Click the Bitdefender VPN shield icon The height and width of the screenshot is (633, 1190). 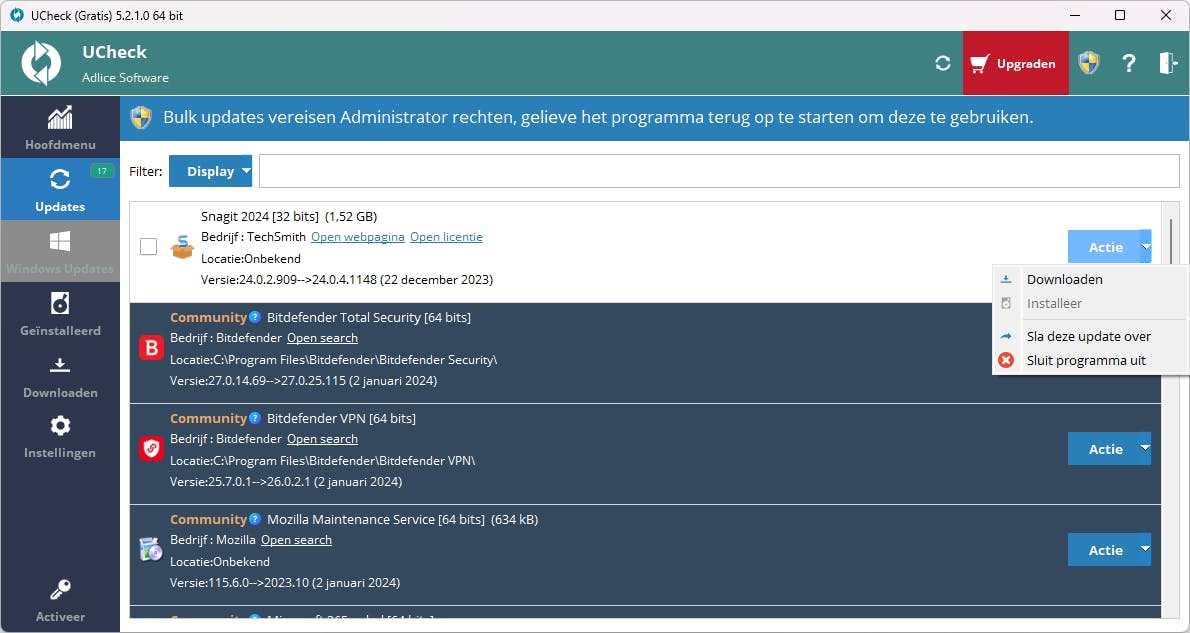coord(151,449)
